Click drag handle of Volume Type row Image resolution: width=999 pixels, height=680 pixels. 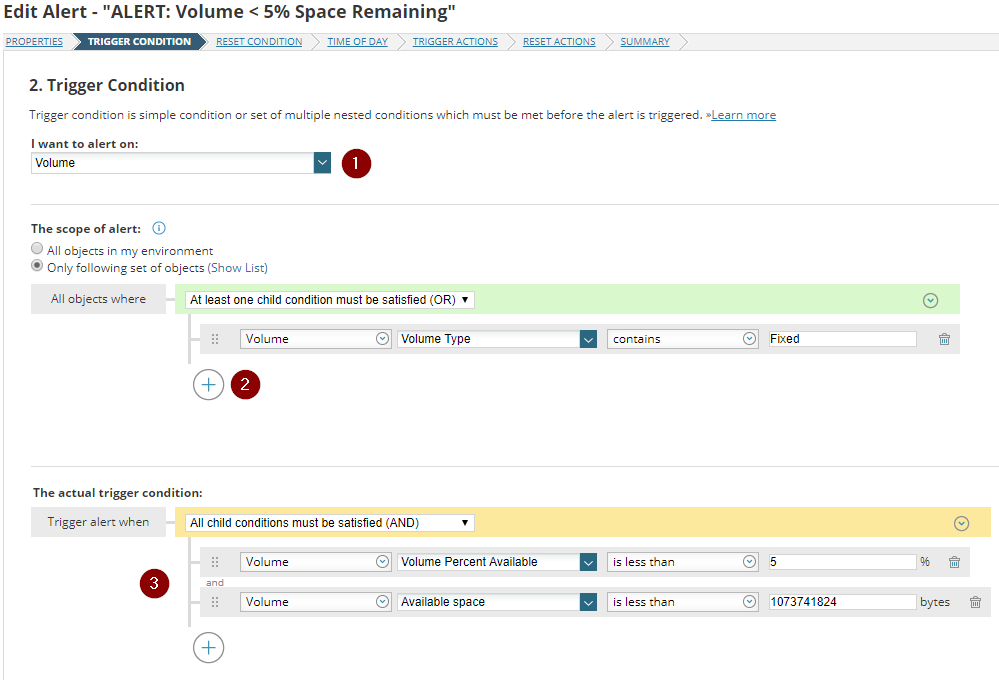click(215, 339)
